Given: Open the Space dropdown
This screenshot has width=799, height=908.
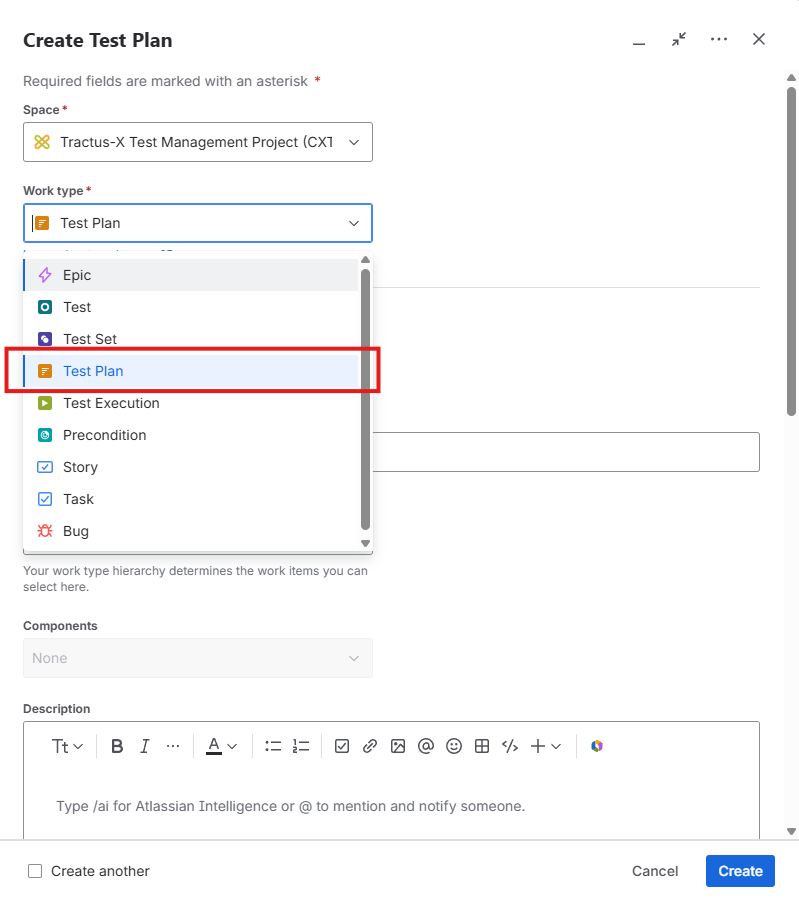Looking at the screenshot, I should pyautogui.click(x=198, y=142).
